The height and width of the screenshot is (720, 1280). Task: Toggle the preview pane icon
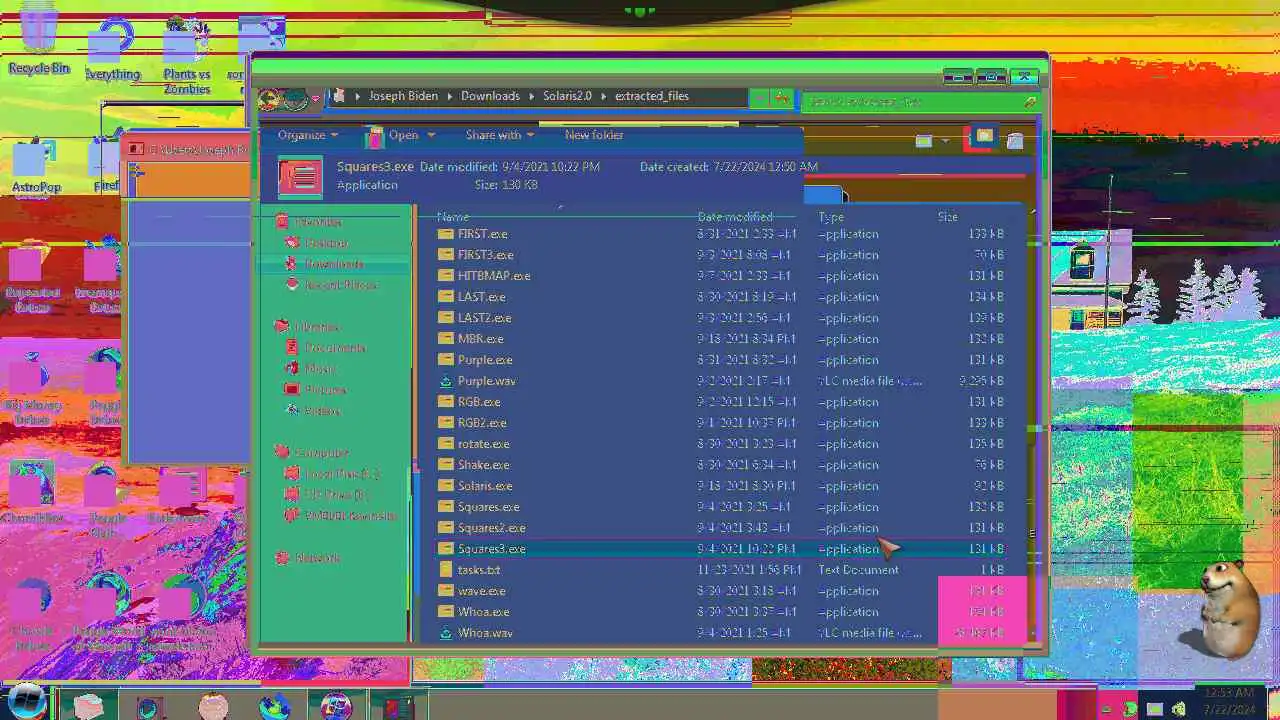pyautogui.click(x=984, y=137)
